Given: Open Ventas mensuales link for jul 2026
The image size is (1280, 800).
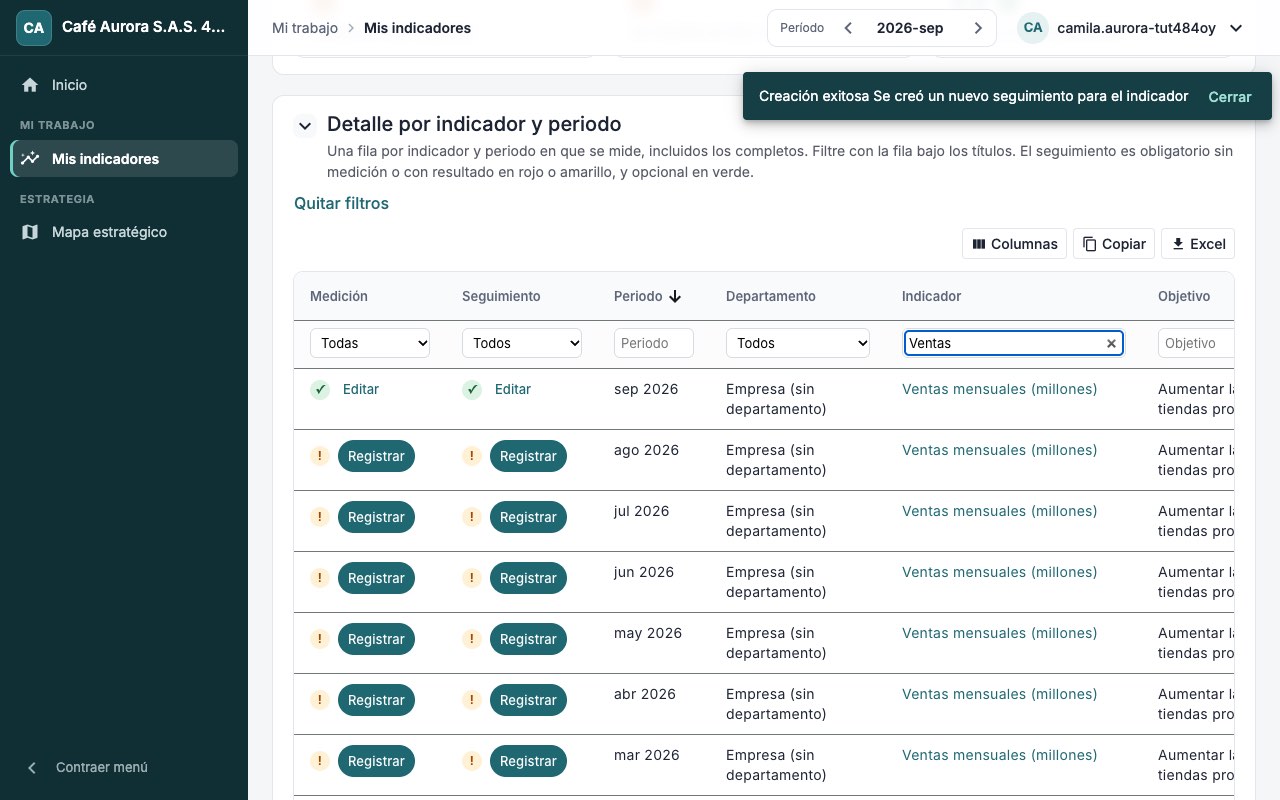Looking at the screenshot, I should [x=999, y=511].
